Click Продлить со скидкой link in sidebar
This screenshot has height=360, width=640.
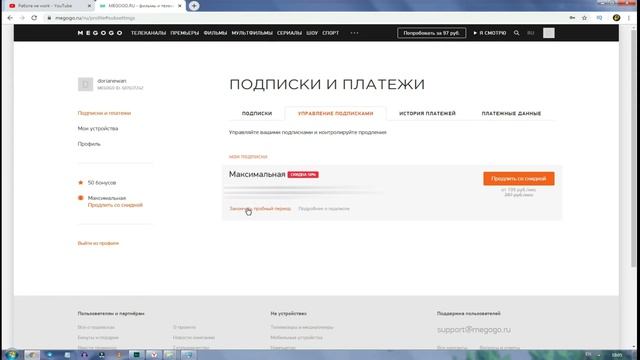pyautogui.click(x=115, y=205)
